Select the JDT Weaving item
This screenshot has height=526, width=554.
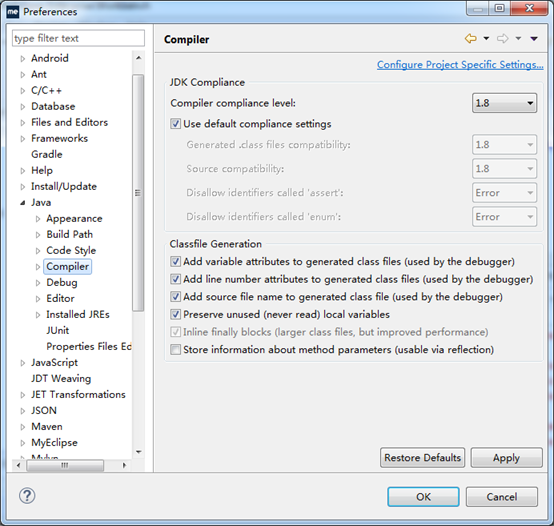[61, 378]
